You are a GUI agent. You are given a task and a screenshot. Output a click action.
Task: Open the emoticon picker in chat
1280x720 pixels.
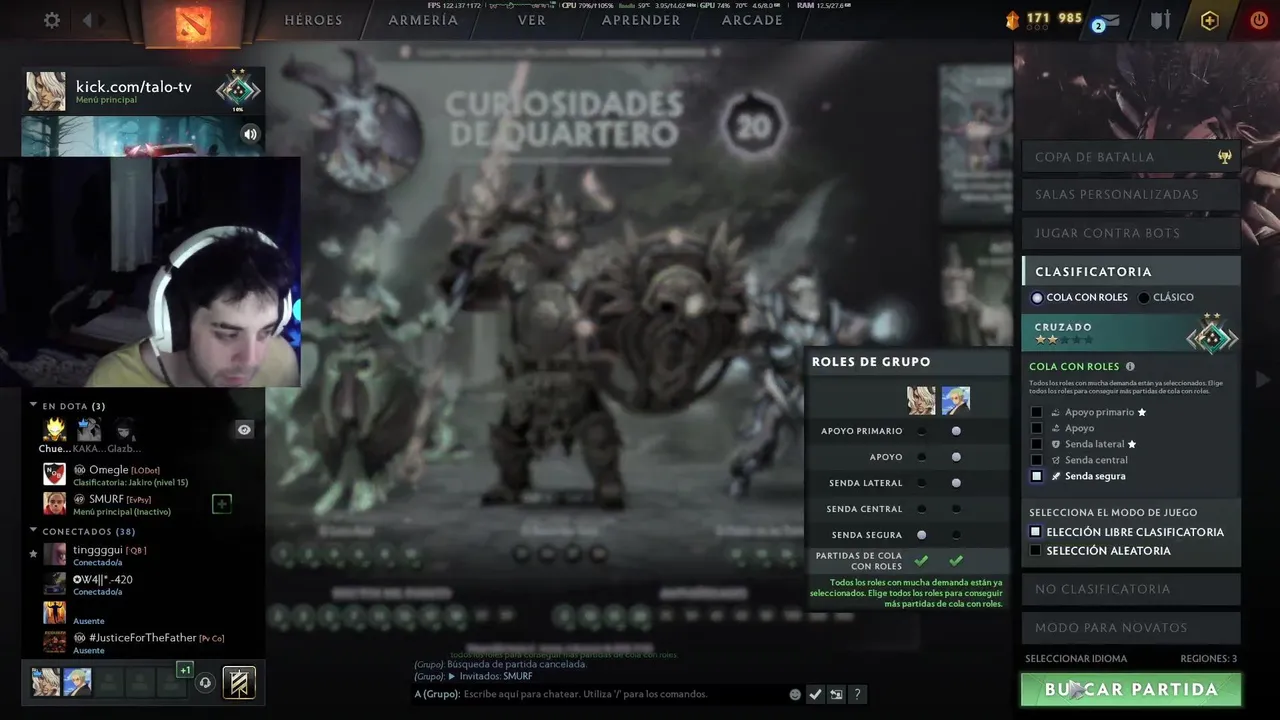(795, 694)
